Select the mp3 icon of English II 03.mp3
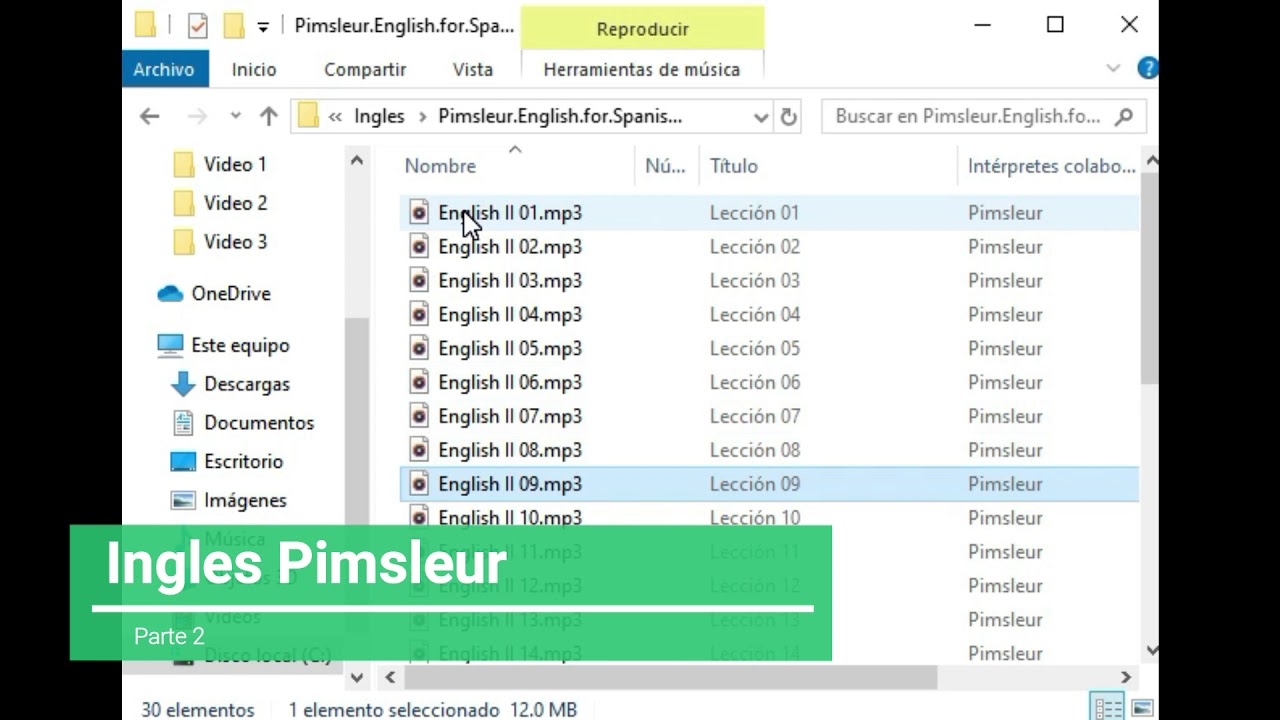This screenshot has width=1280, height=720. pyautogui.click(x=419, y=281)
